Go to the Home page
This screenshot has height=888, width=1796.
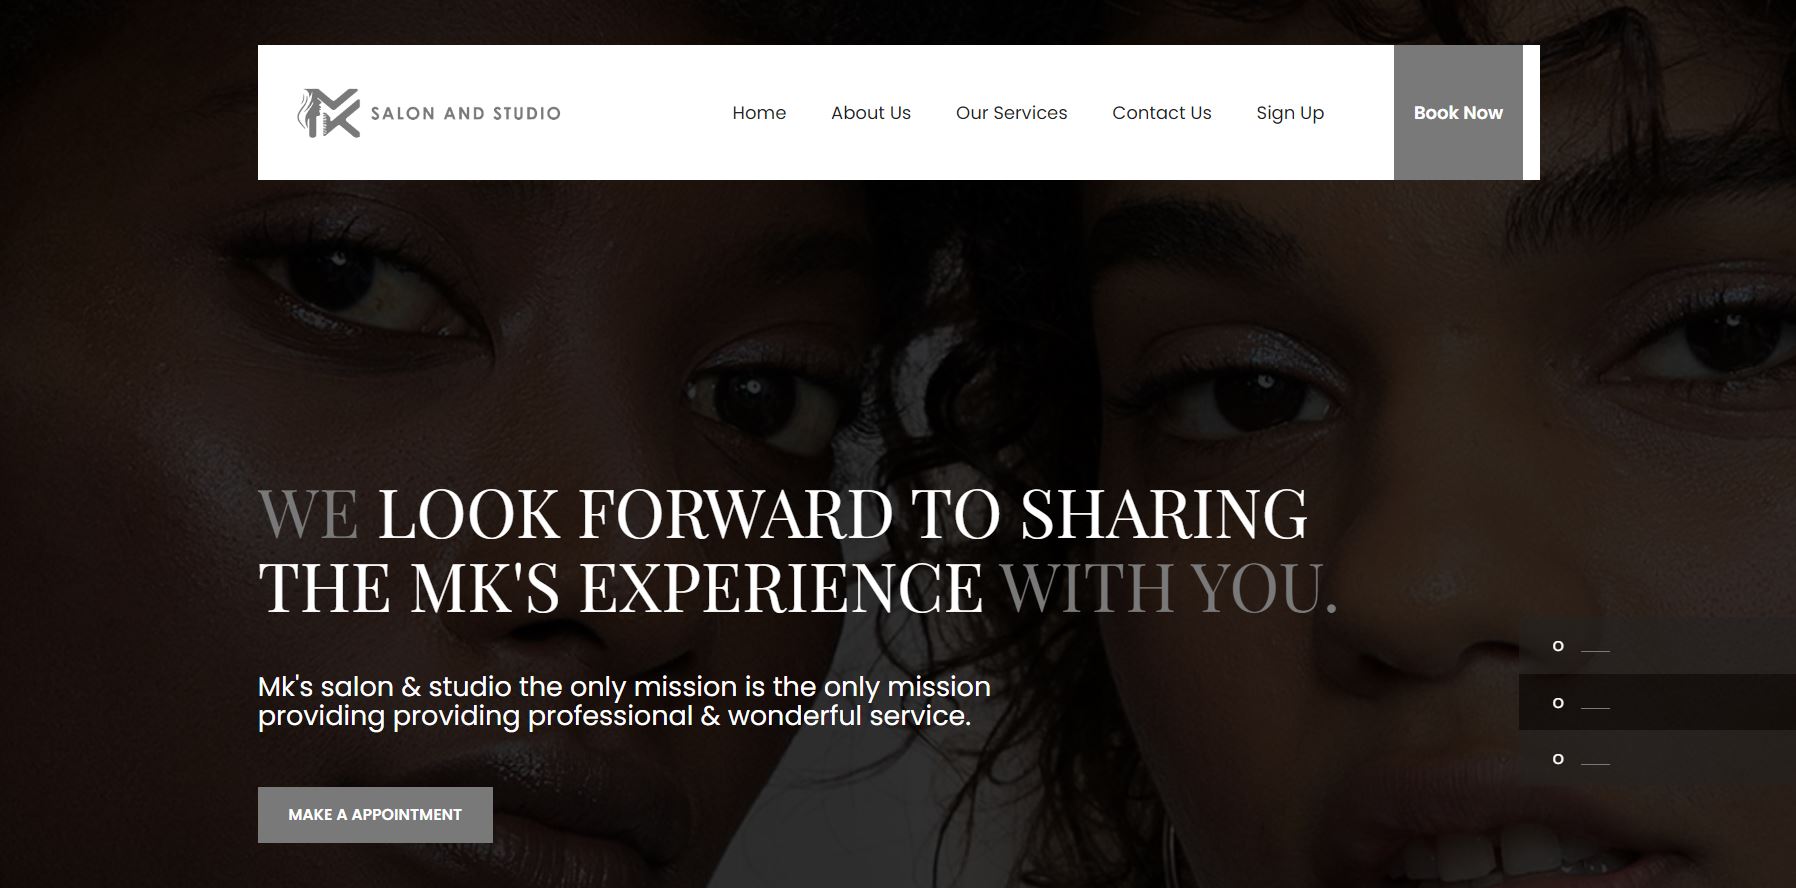click(759, 113)
